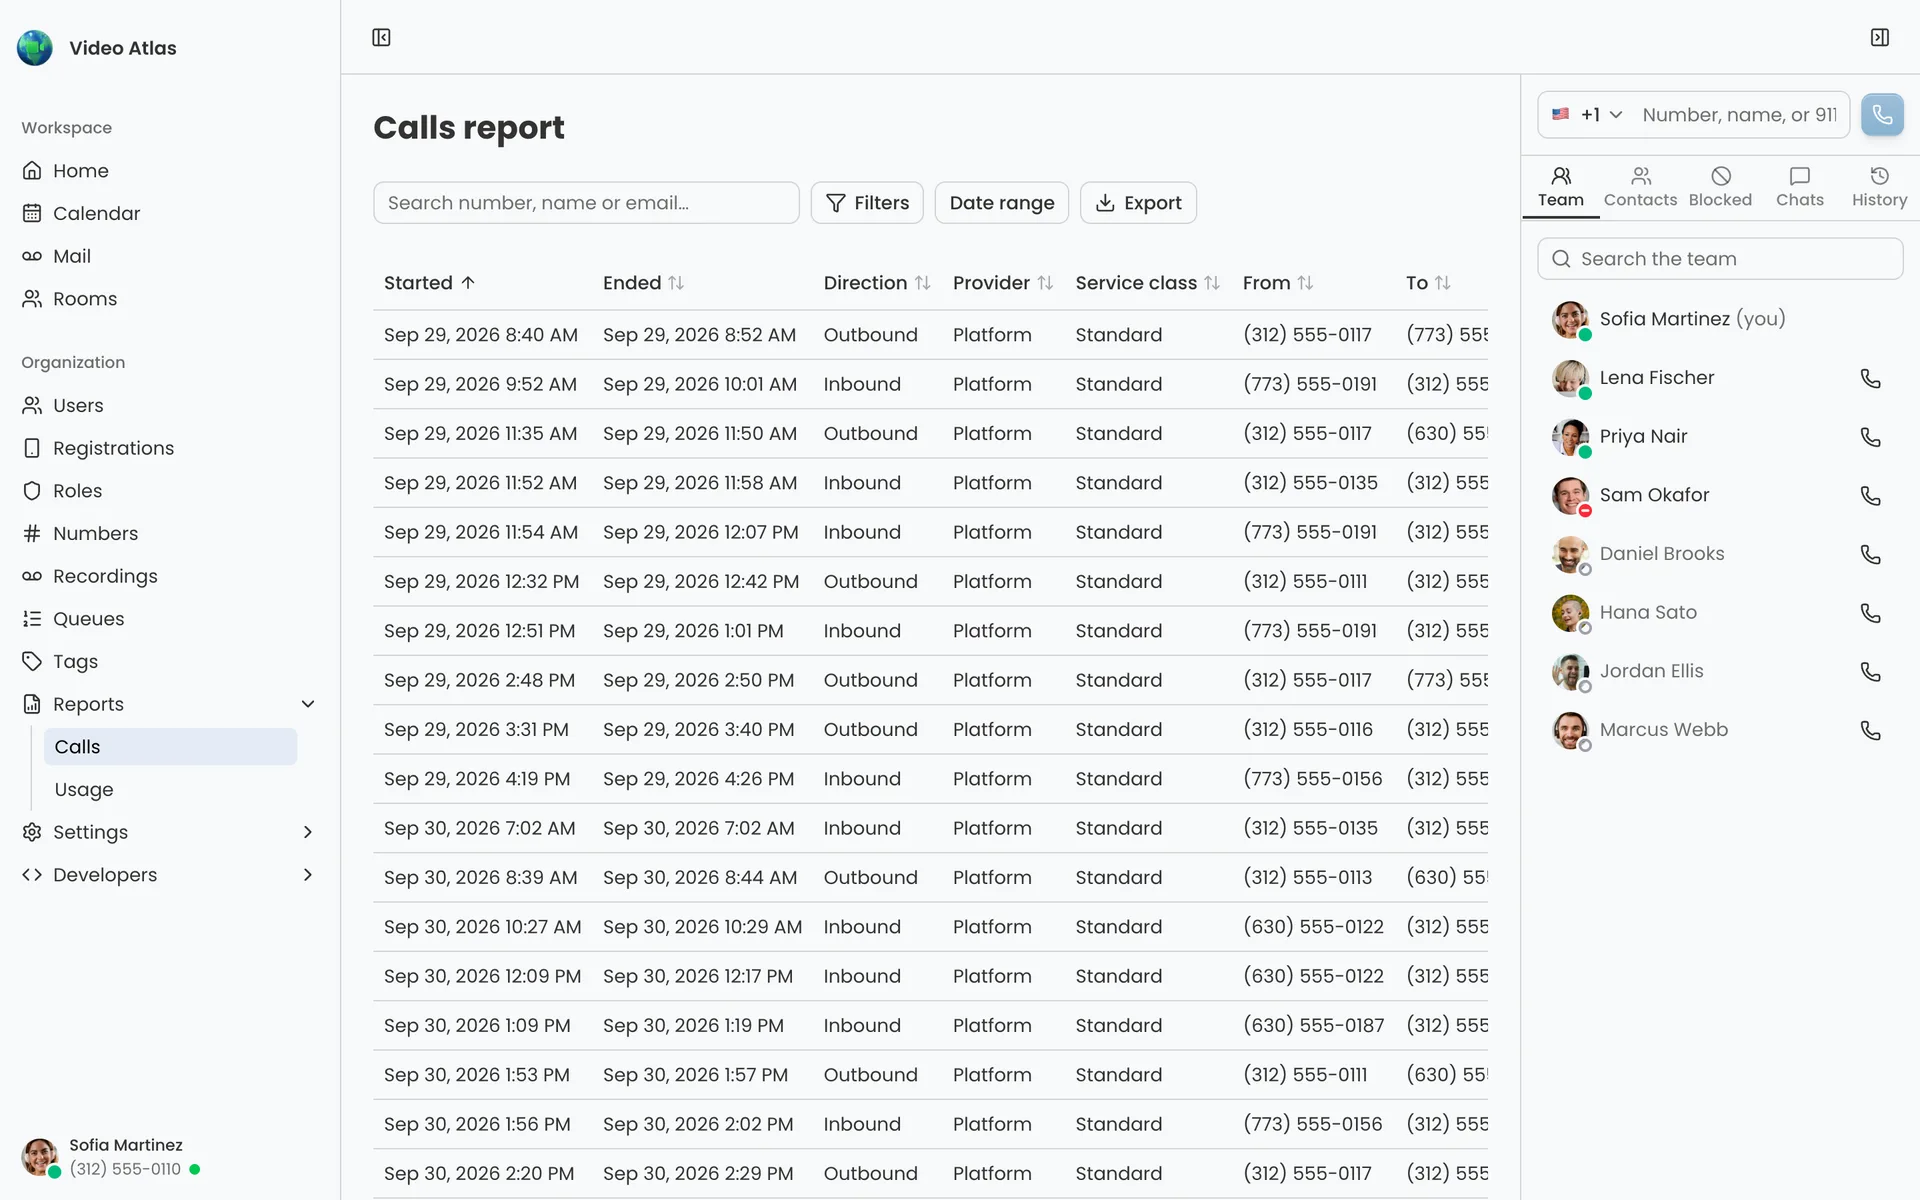Open the Video Atlas globe logo
Image resolution: width=1920 pixels, height=1200 pixels.
(x=35, y=48)
